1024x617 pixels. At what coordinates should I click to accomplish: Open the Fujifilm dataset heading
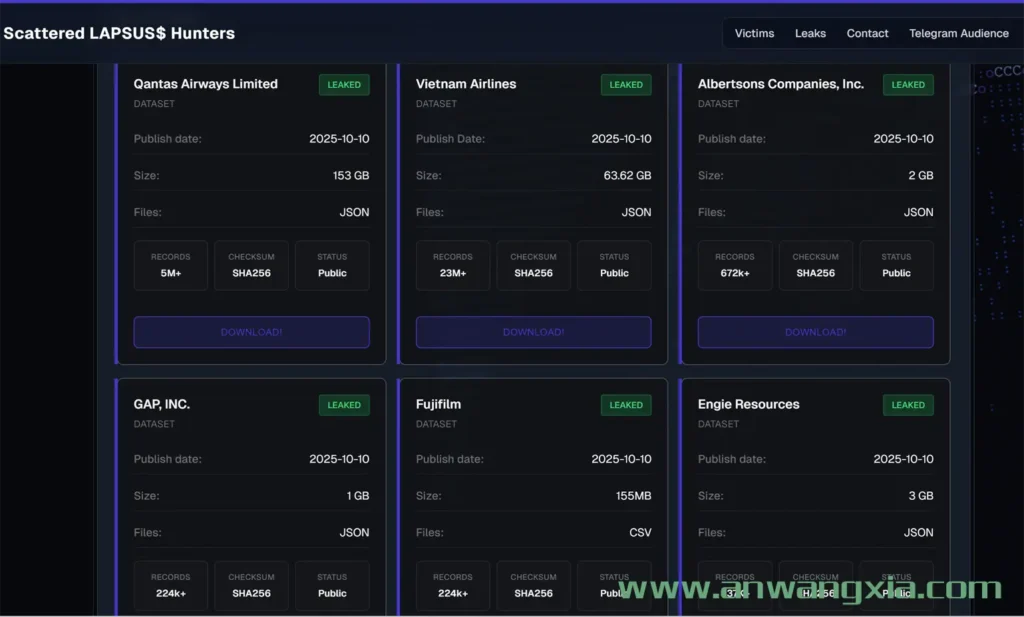click(438, 404)
